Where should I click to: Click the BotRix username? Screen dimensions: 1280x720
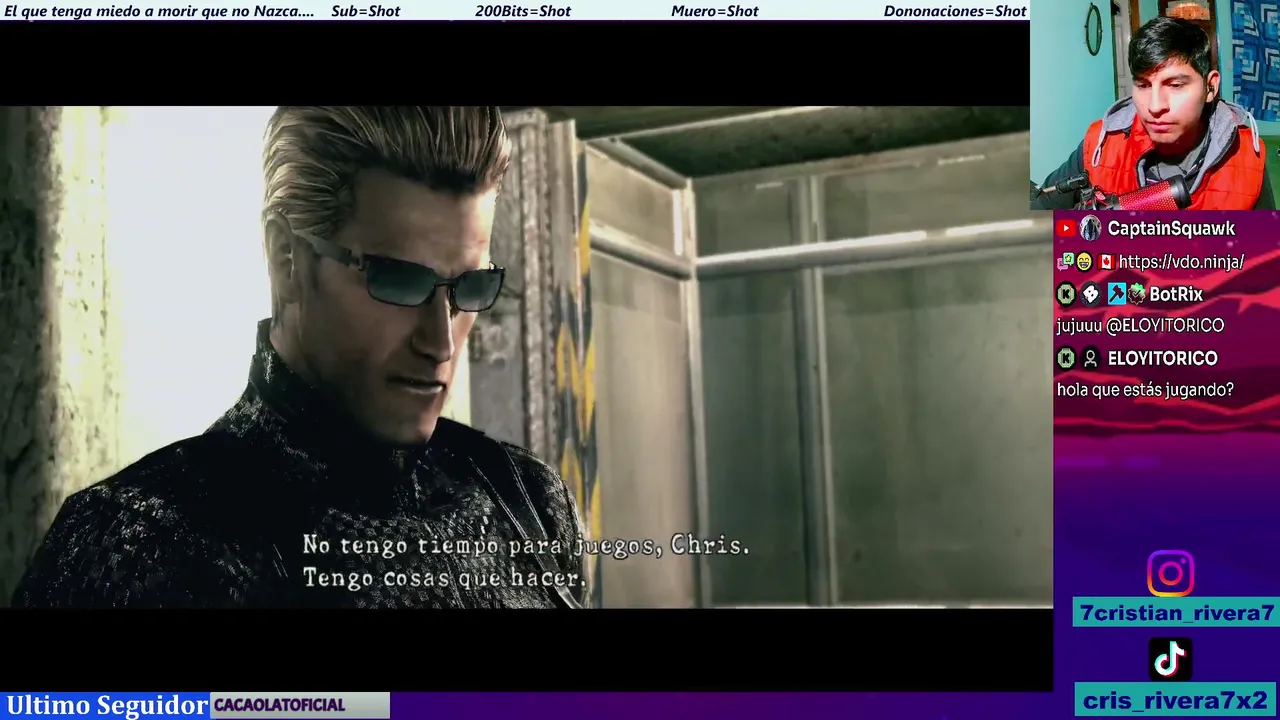pos(1176,294)
